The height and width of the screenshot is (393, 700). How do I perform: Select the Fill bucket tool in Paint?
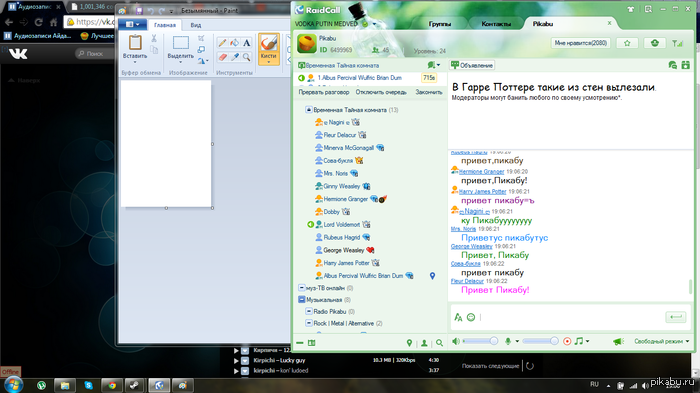tap(234, 43)
